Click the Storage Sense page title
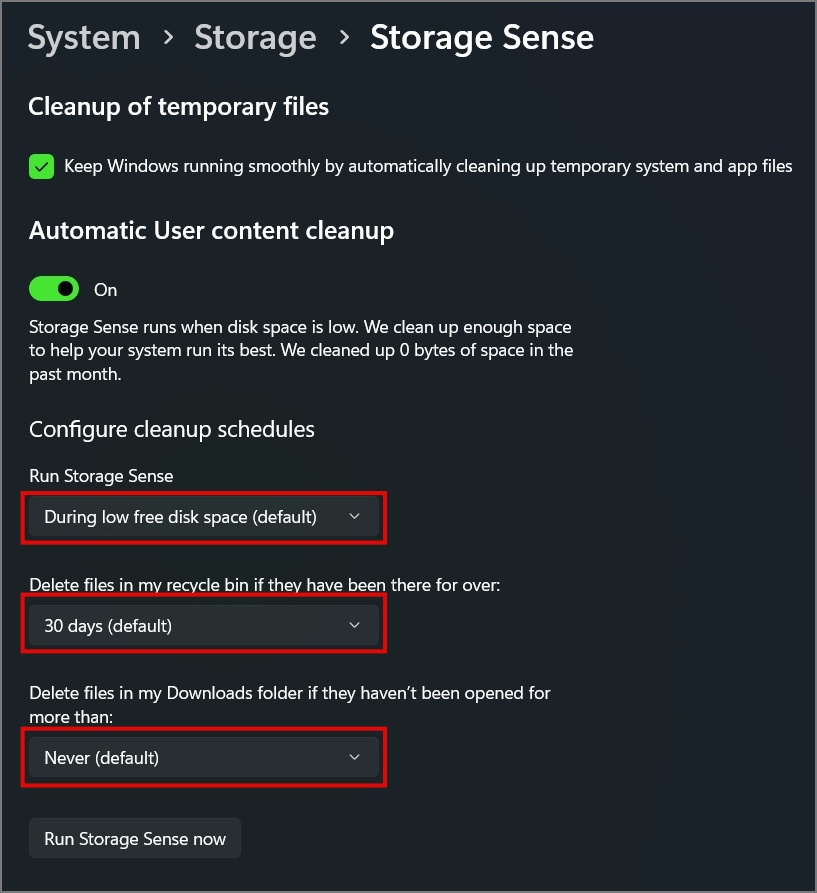Image resolution: width=817 pixels, height=893 pixels. [482, 38]
